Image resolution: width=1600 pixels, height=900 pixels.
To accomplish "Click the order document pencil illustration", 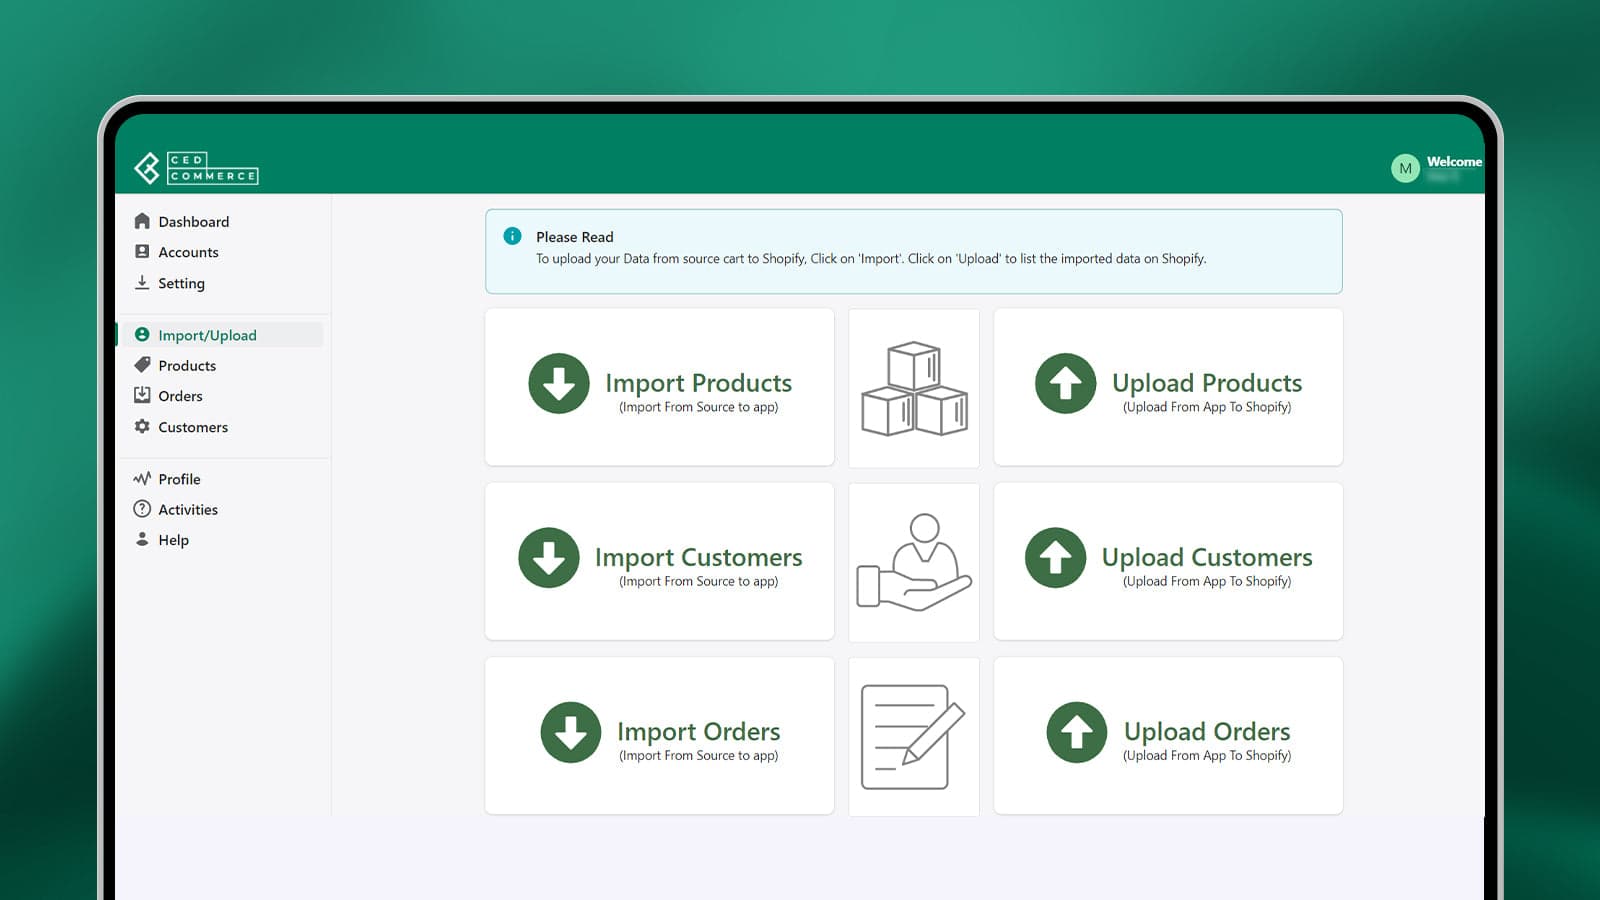I will tap(913, 735).
